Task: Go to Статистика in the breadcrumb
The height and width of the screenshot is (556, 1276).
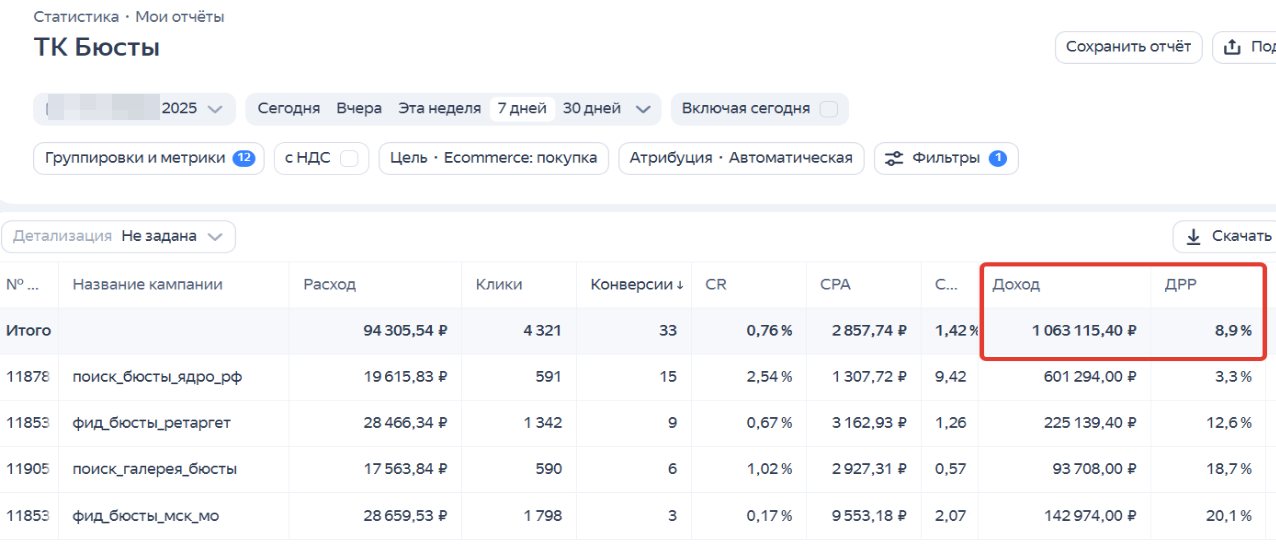Action: click(x=75, y=17)
